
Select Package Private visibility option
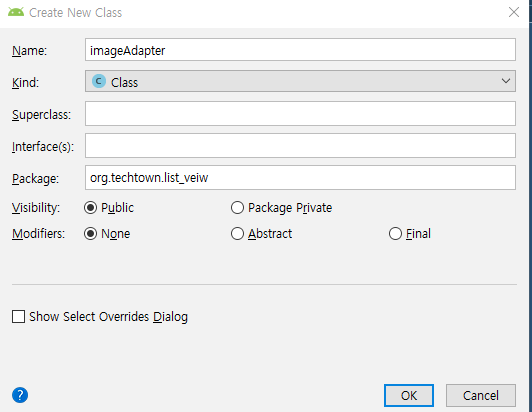pos(237,207)
